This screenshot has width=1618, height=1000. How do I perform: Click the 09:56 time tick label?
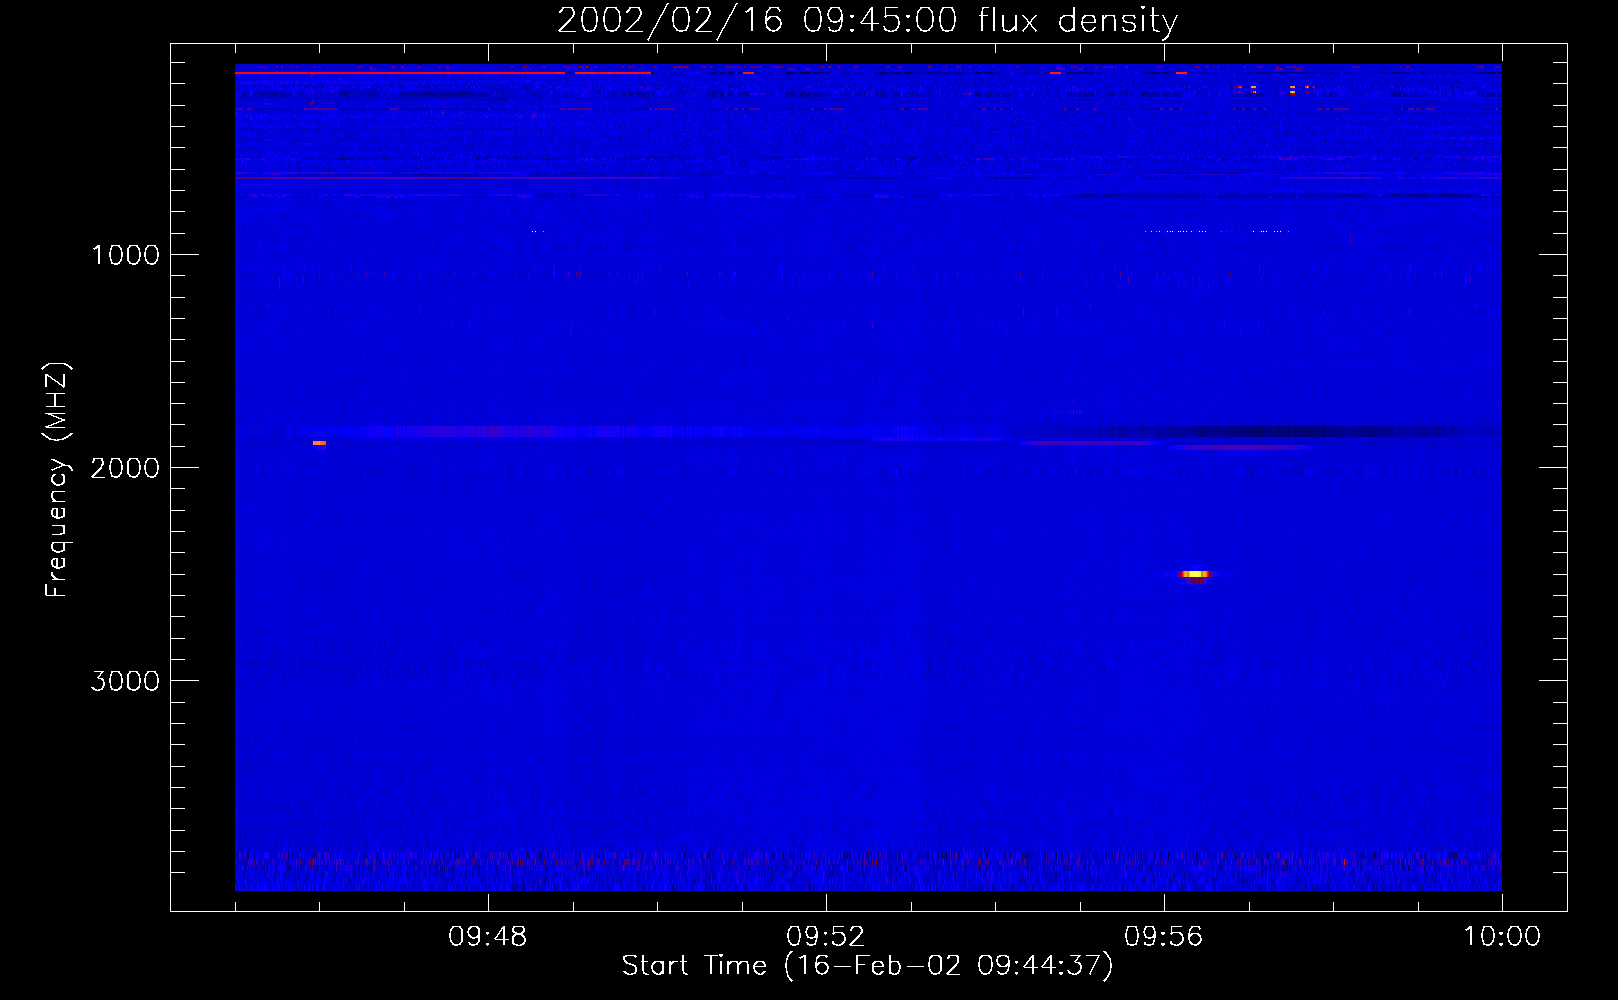pos(1164,937)
